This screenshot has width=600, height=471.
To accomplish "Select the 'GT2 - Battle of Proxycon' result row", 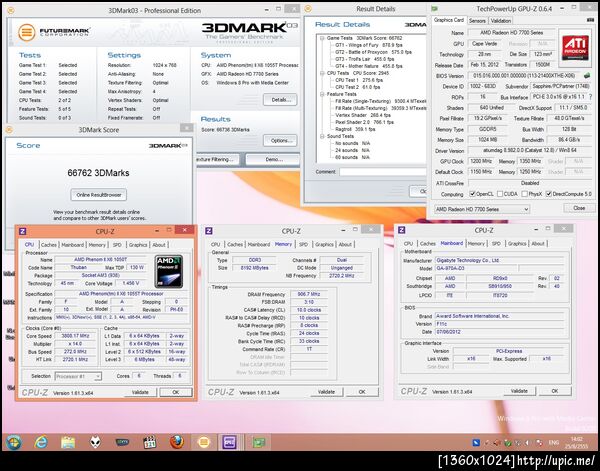I will (373, 52).
